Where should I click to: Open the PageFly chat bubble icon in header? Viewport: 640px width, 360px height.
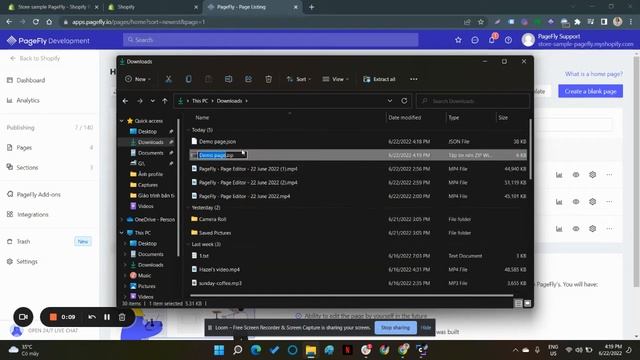(x=475, y=40)
